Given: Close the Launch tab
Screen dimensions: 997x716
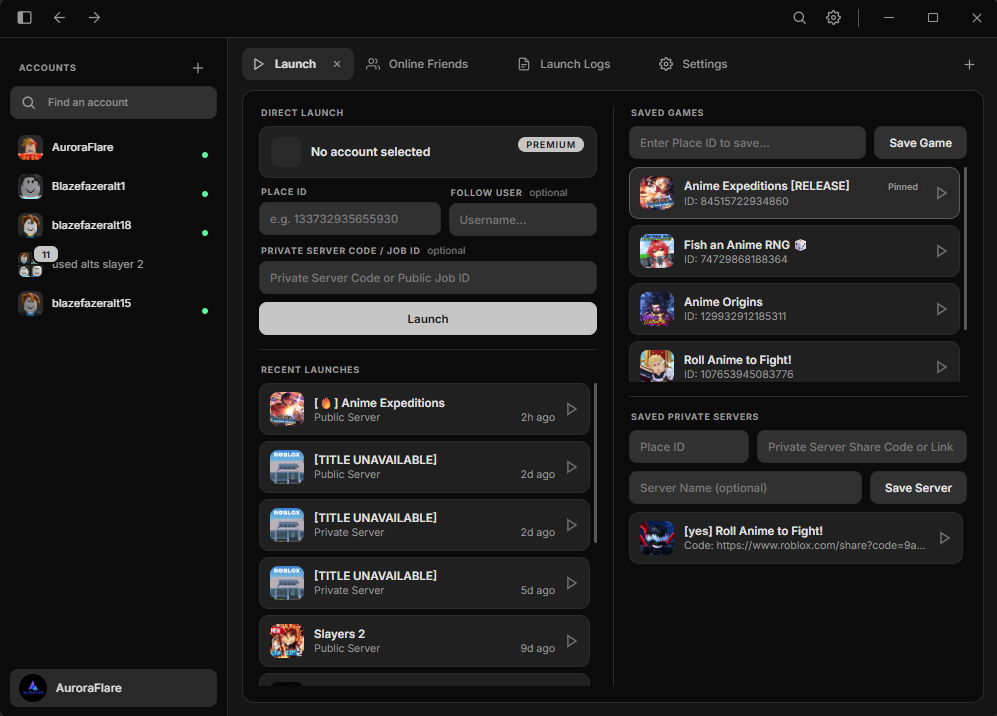Looking at the screenshot, I should pyautogui.click(x=337, y=64).
